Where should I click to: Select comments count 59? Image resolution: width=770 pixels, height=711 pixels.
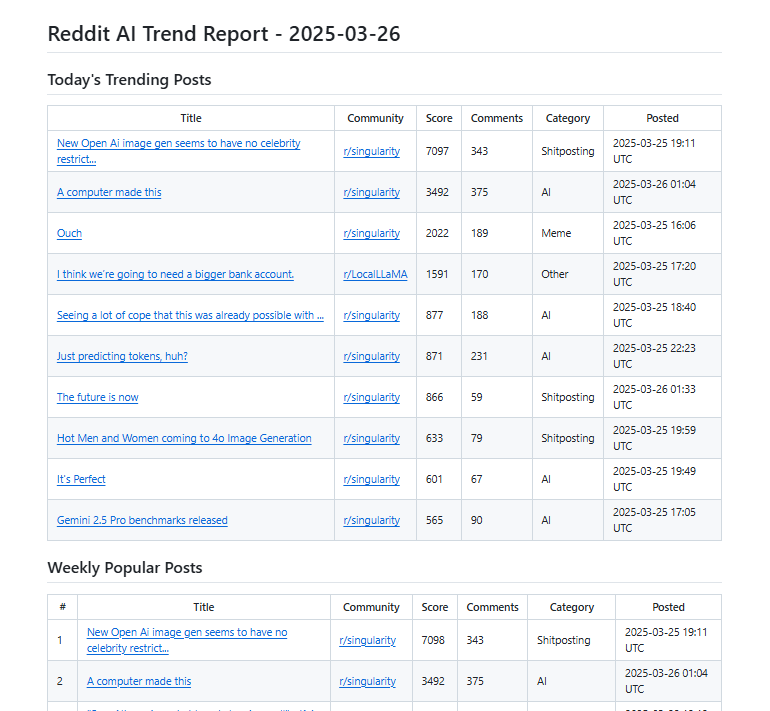(x=476, y=397)
